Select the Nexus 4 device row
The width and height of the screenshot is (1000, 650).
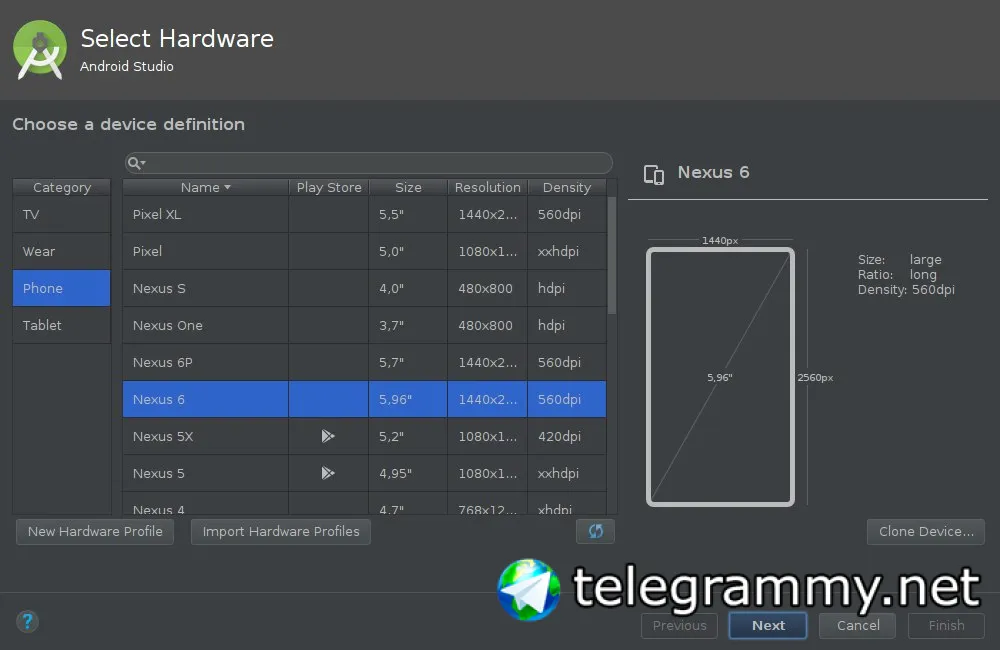[364, 504]
